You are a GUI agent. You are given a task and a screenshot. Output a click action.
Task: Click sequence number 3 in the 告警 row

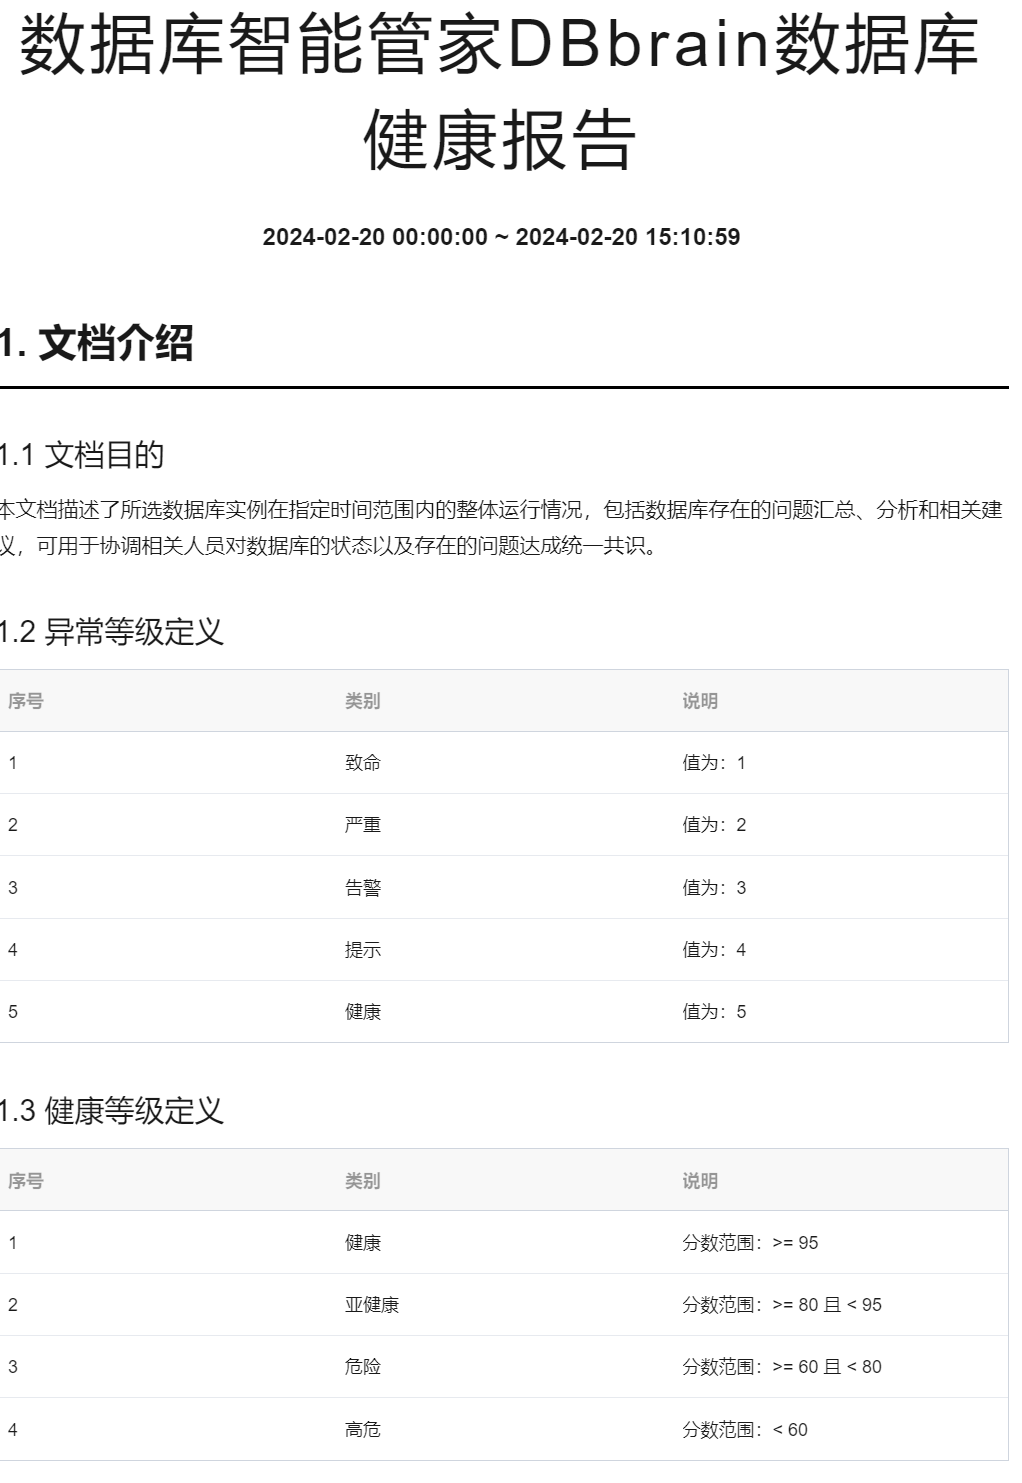point(13,888)
